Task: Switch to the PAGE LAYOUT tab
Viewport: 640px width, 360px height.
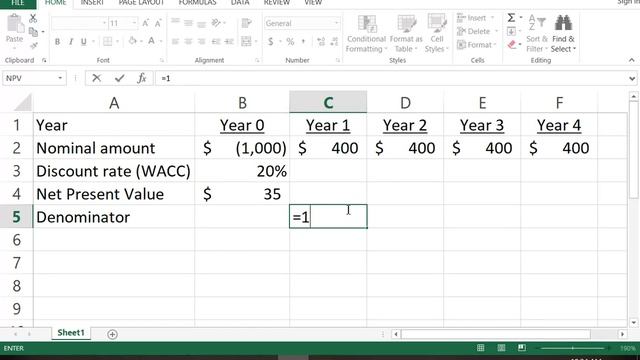Action: 141,3
